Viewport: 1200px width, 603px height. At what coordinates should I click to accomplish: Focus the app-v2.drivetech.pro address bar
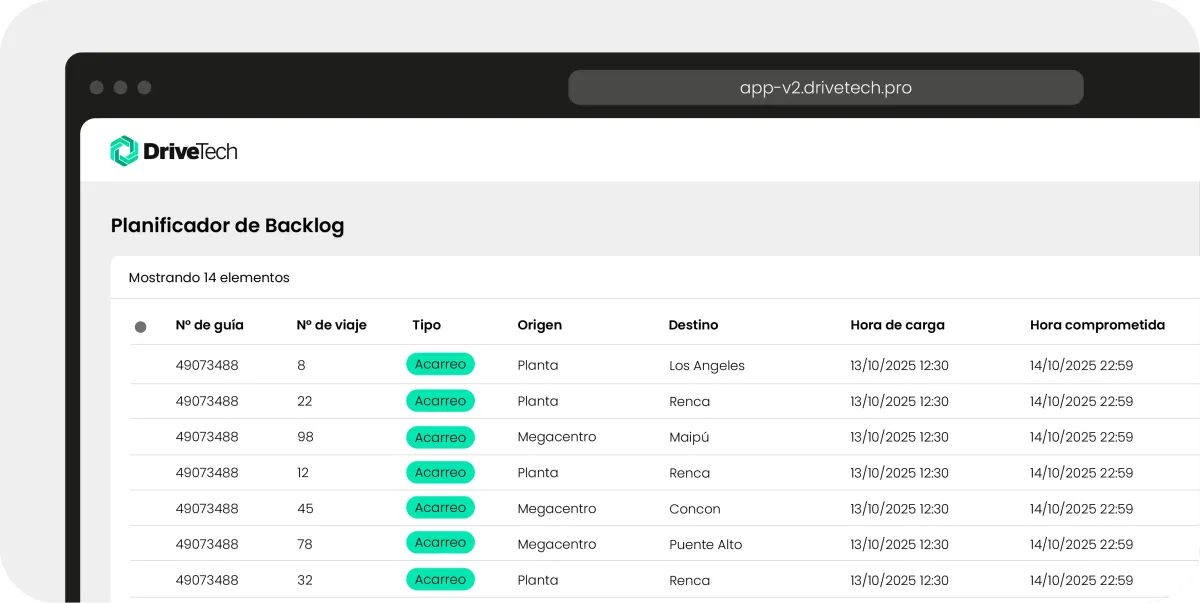pos(825,87)
